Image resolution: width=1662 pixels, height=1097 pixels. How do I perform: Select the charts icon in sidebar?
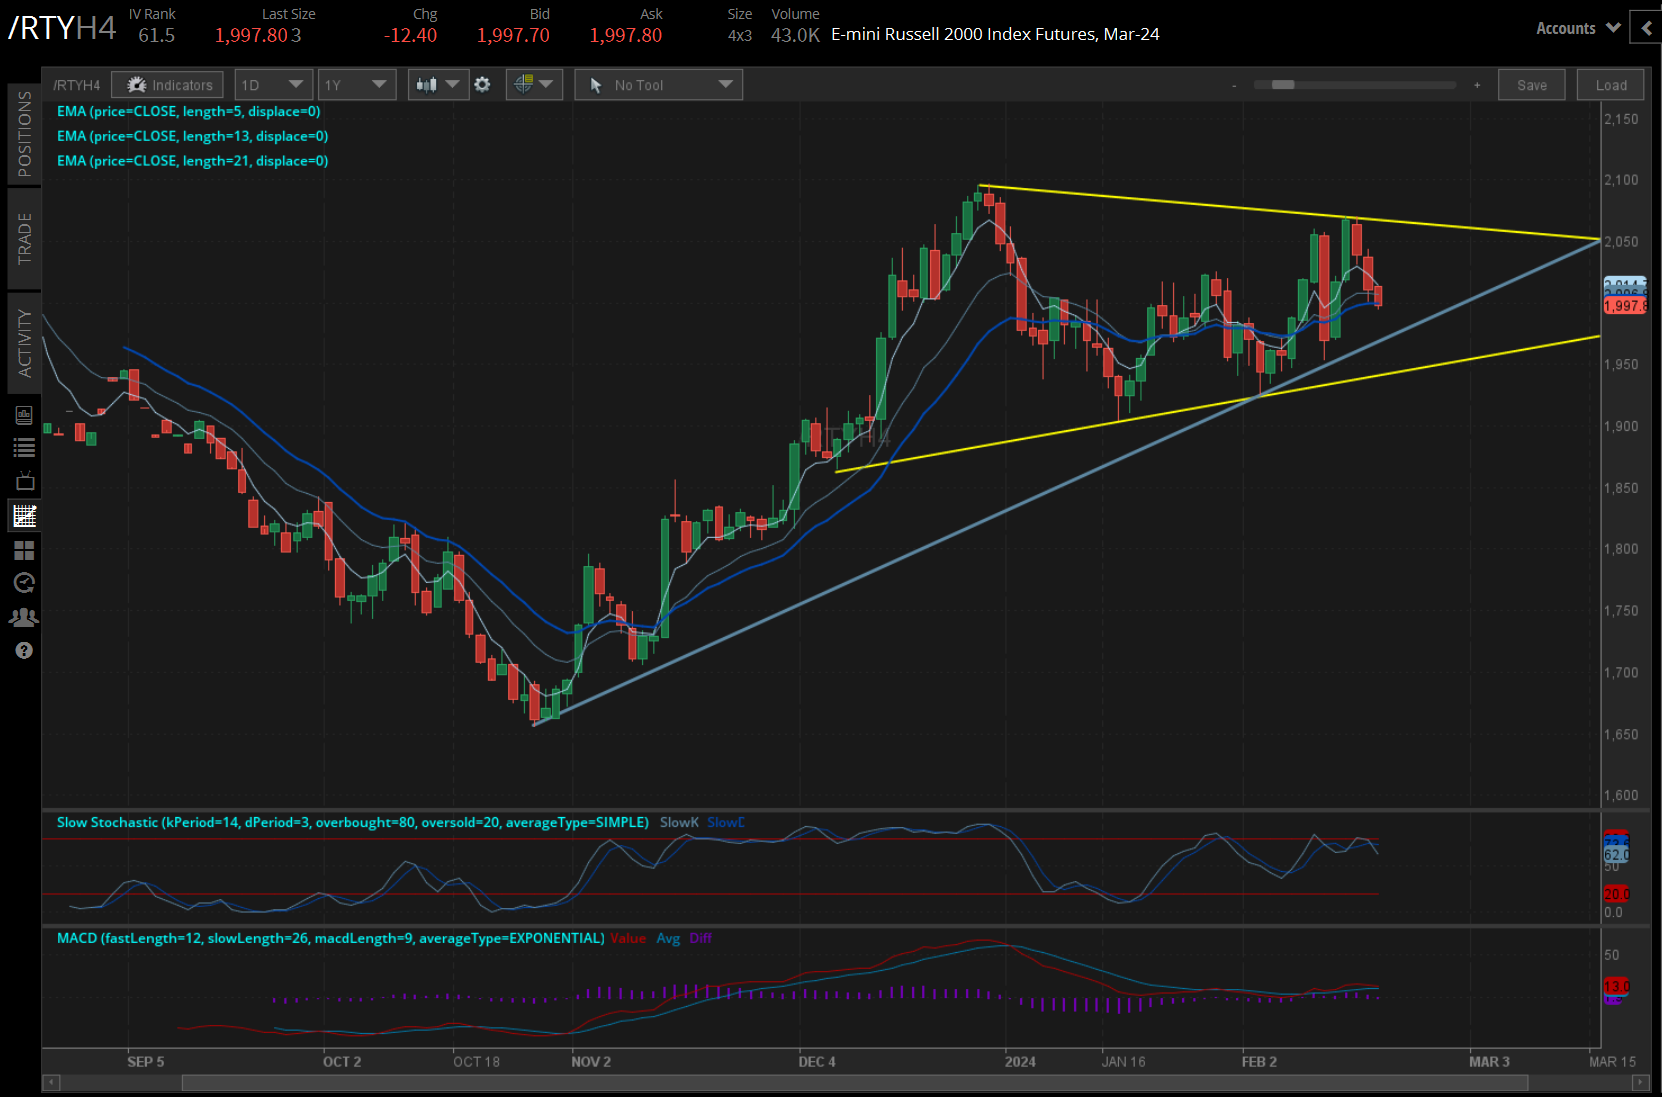[x=24, y=516]
